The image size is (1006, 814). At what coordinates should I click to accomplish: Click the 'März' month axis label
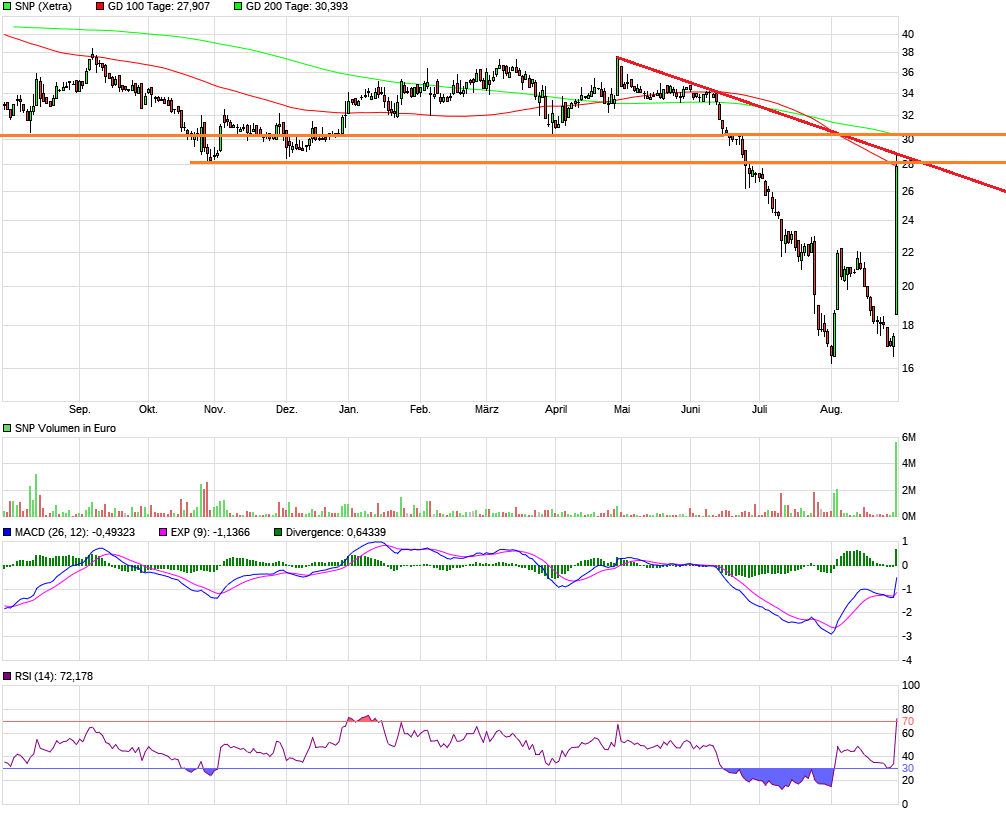(486, 409)
